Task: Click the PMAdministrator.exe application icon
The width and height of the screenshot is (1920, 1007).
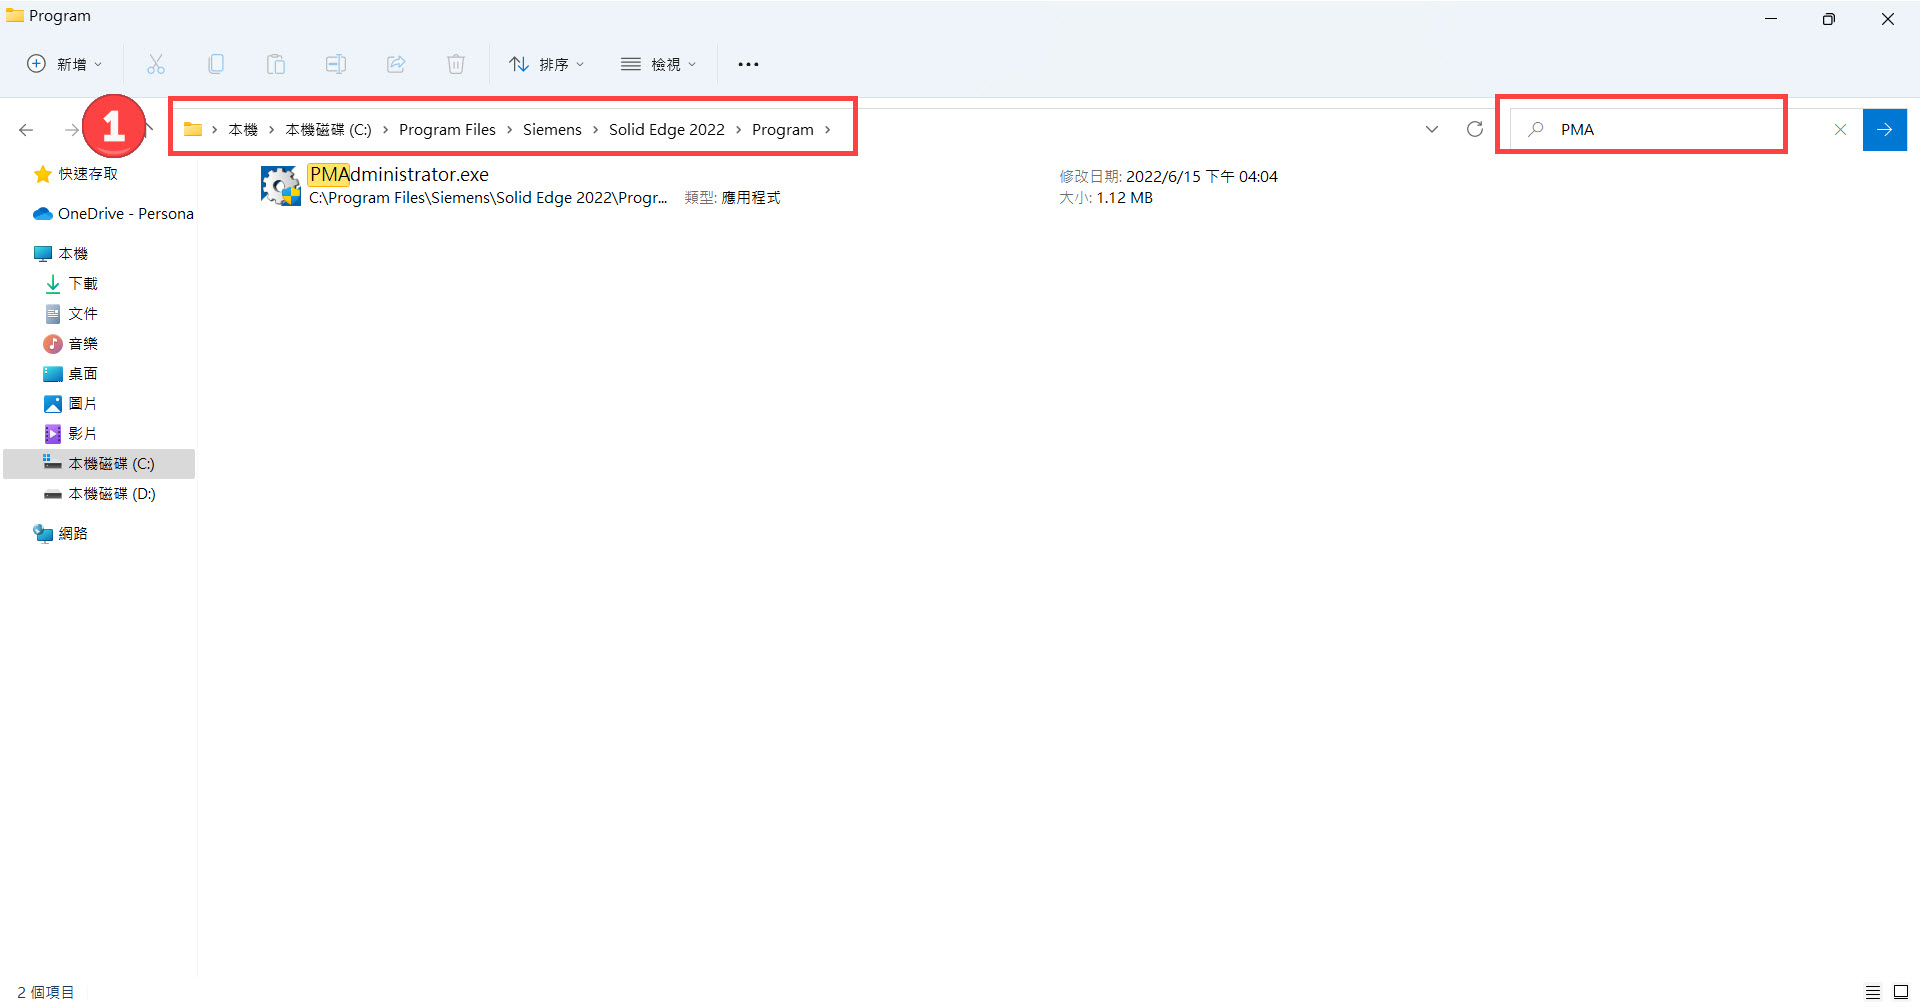Action: coord(281,186)
